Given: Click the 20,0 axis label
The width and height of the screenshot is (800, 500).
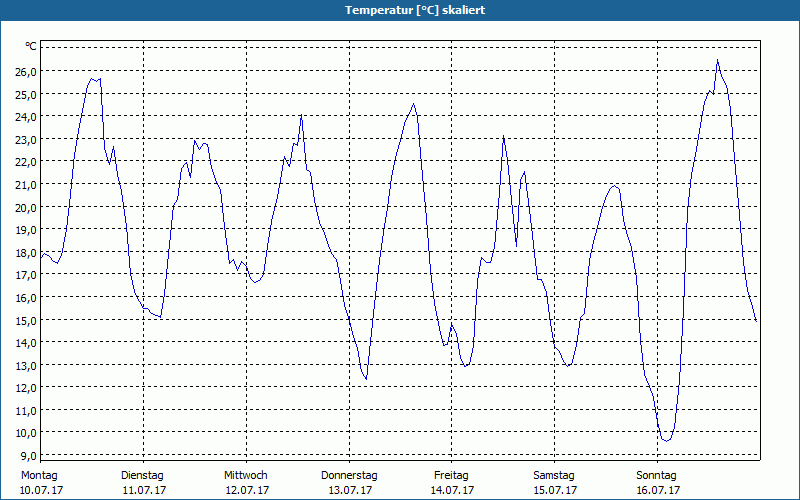Looking at the screenshot, I should click(27, 207).
